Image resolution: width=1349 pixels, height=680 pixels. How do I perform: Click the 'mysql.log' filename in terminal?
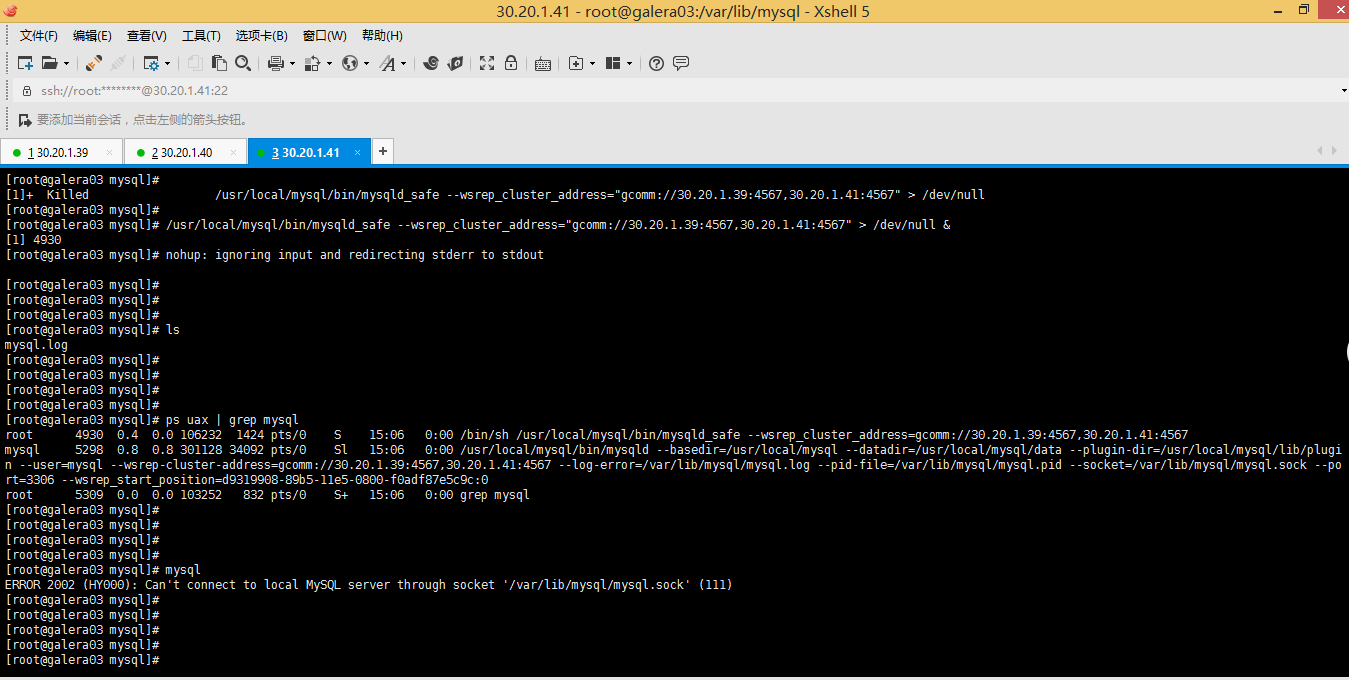(x=36, y=345)
